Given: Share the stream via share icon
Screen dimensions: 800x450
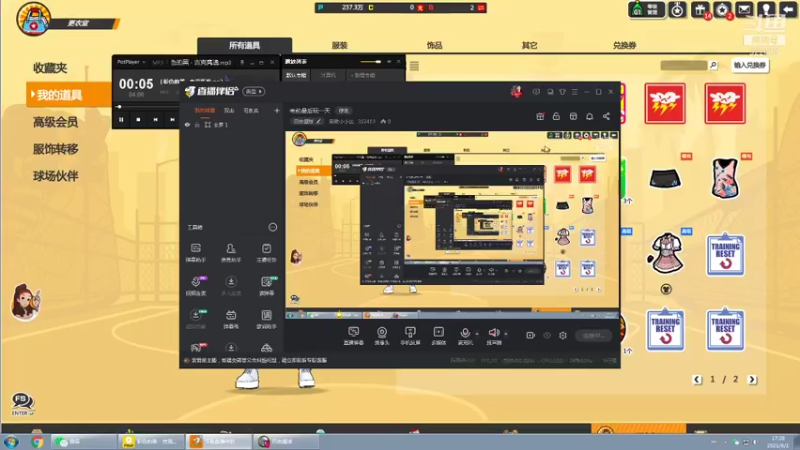Looking at the screenshot, I should coord(606,116).
